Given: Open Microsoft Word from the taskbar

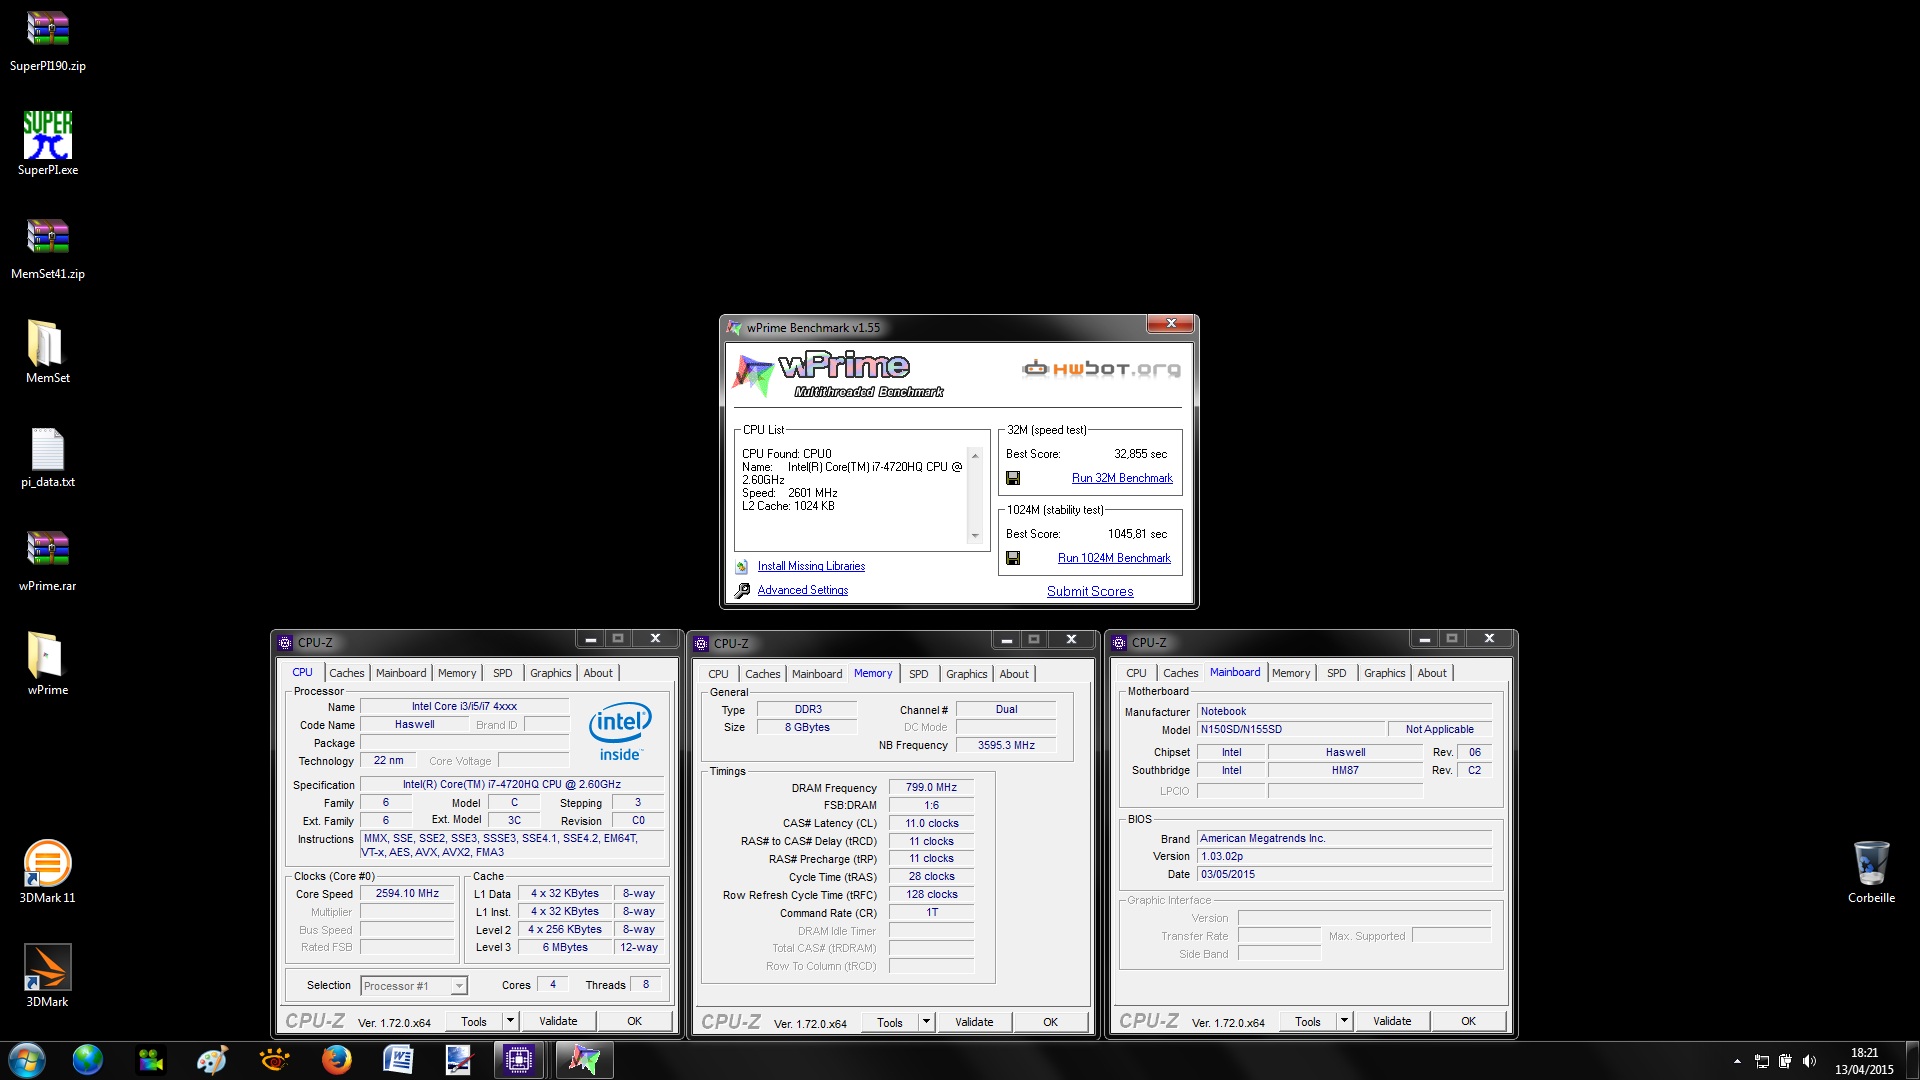Looking at the screenshot, I should point(398,1060).
